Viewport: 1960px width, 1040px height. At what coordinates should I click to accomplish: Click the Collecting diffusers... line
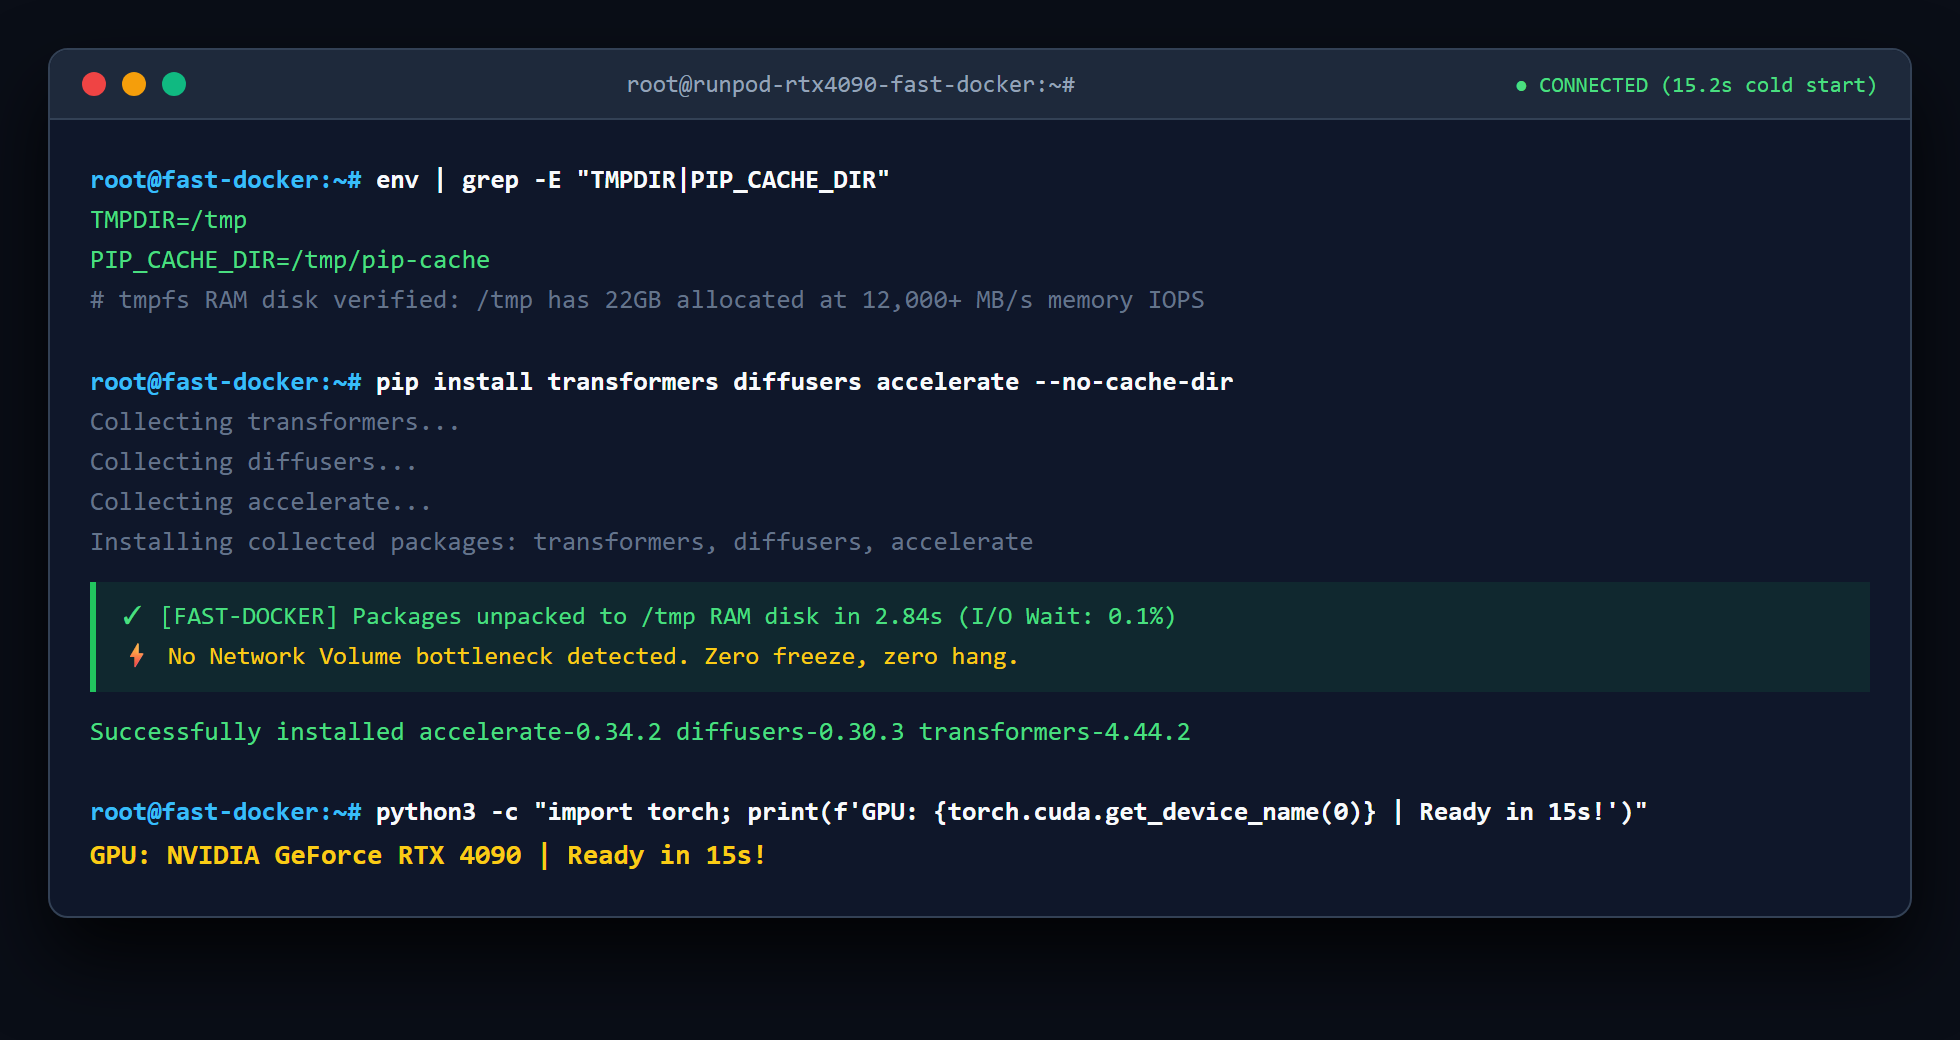coord(253,462)
